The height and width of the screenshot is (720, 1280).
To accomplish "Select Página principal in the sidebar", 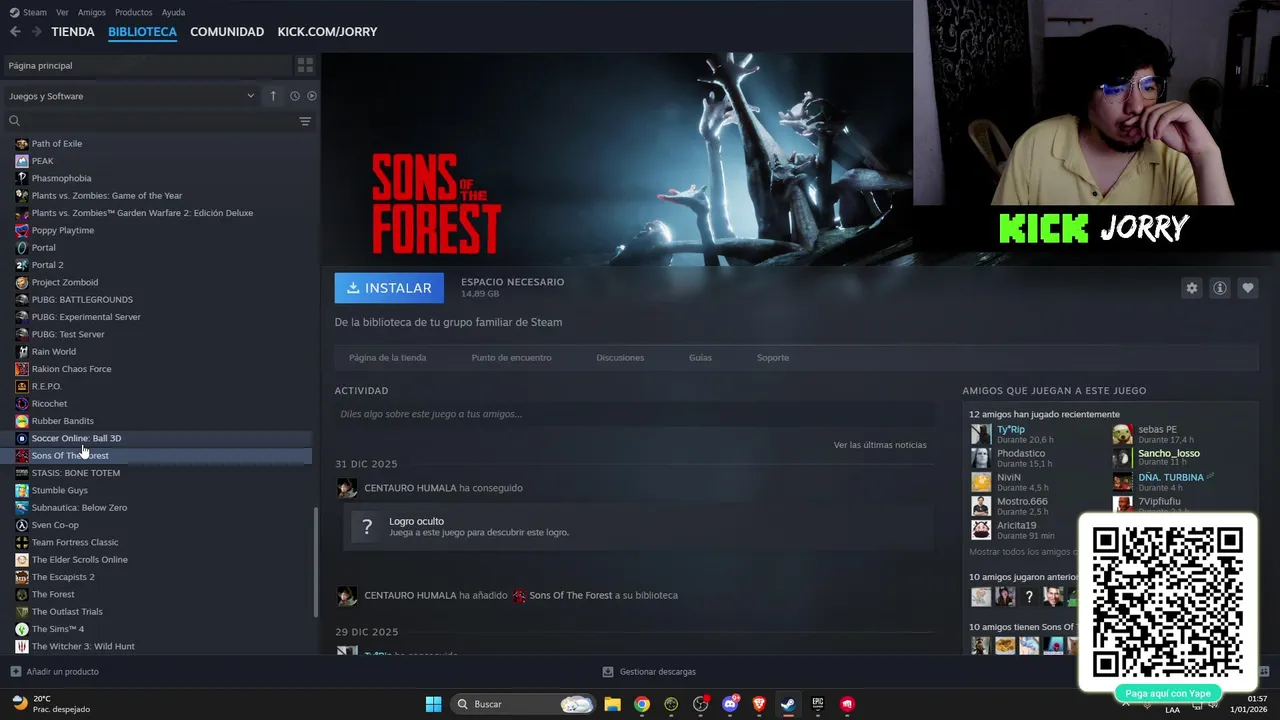I will (x=146, y=65).
